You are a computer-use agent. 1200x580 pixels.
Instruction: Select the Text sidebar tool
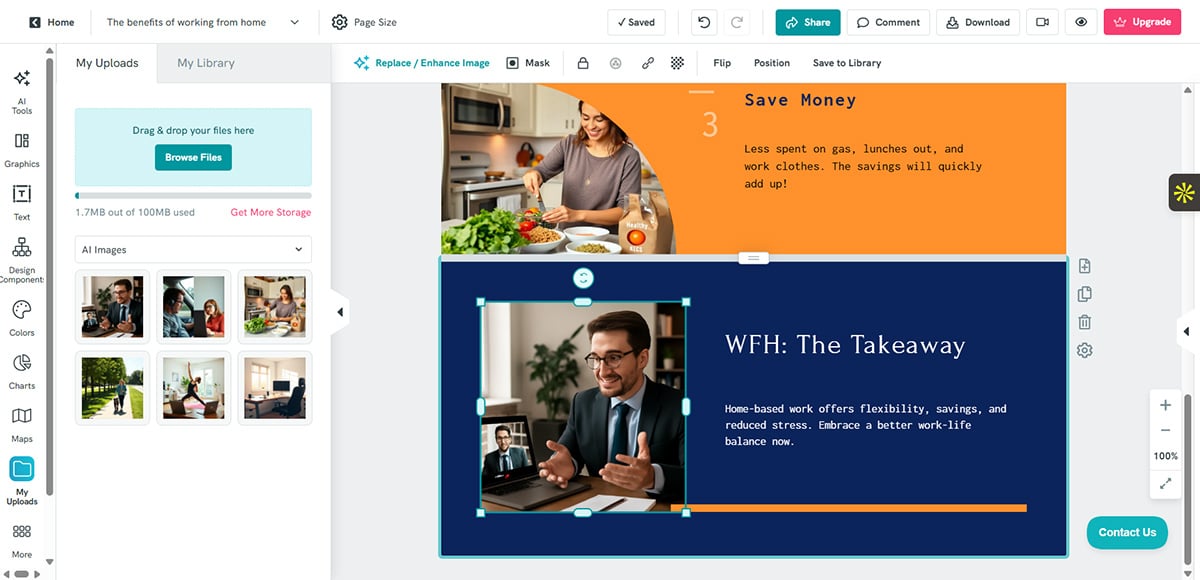21,200
